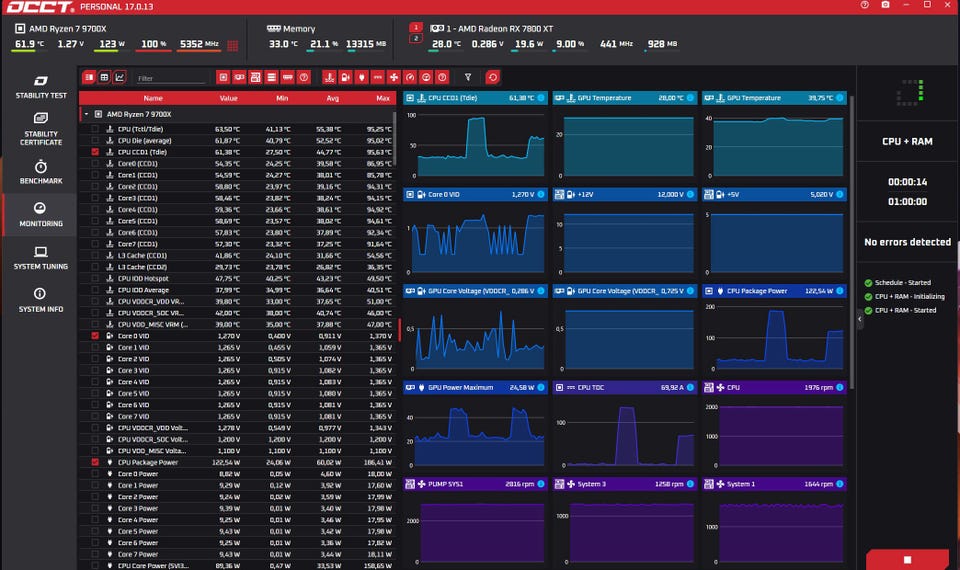The width and height of the screenshot is (960, 570).
Task: Open the System Info section
Action: click(x=40, y=301)
